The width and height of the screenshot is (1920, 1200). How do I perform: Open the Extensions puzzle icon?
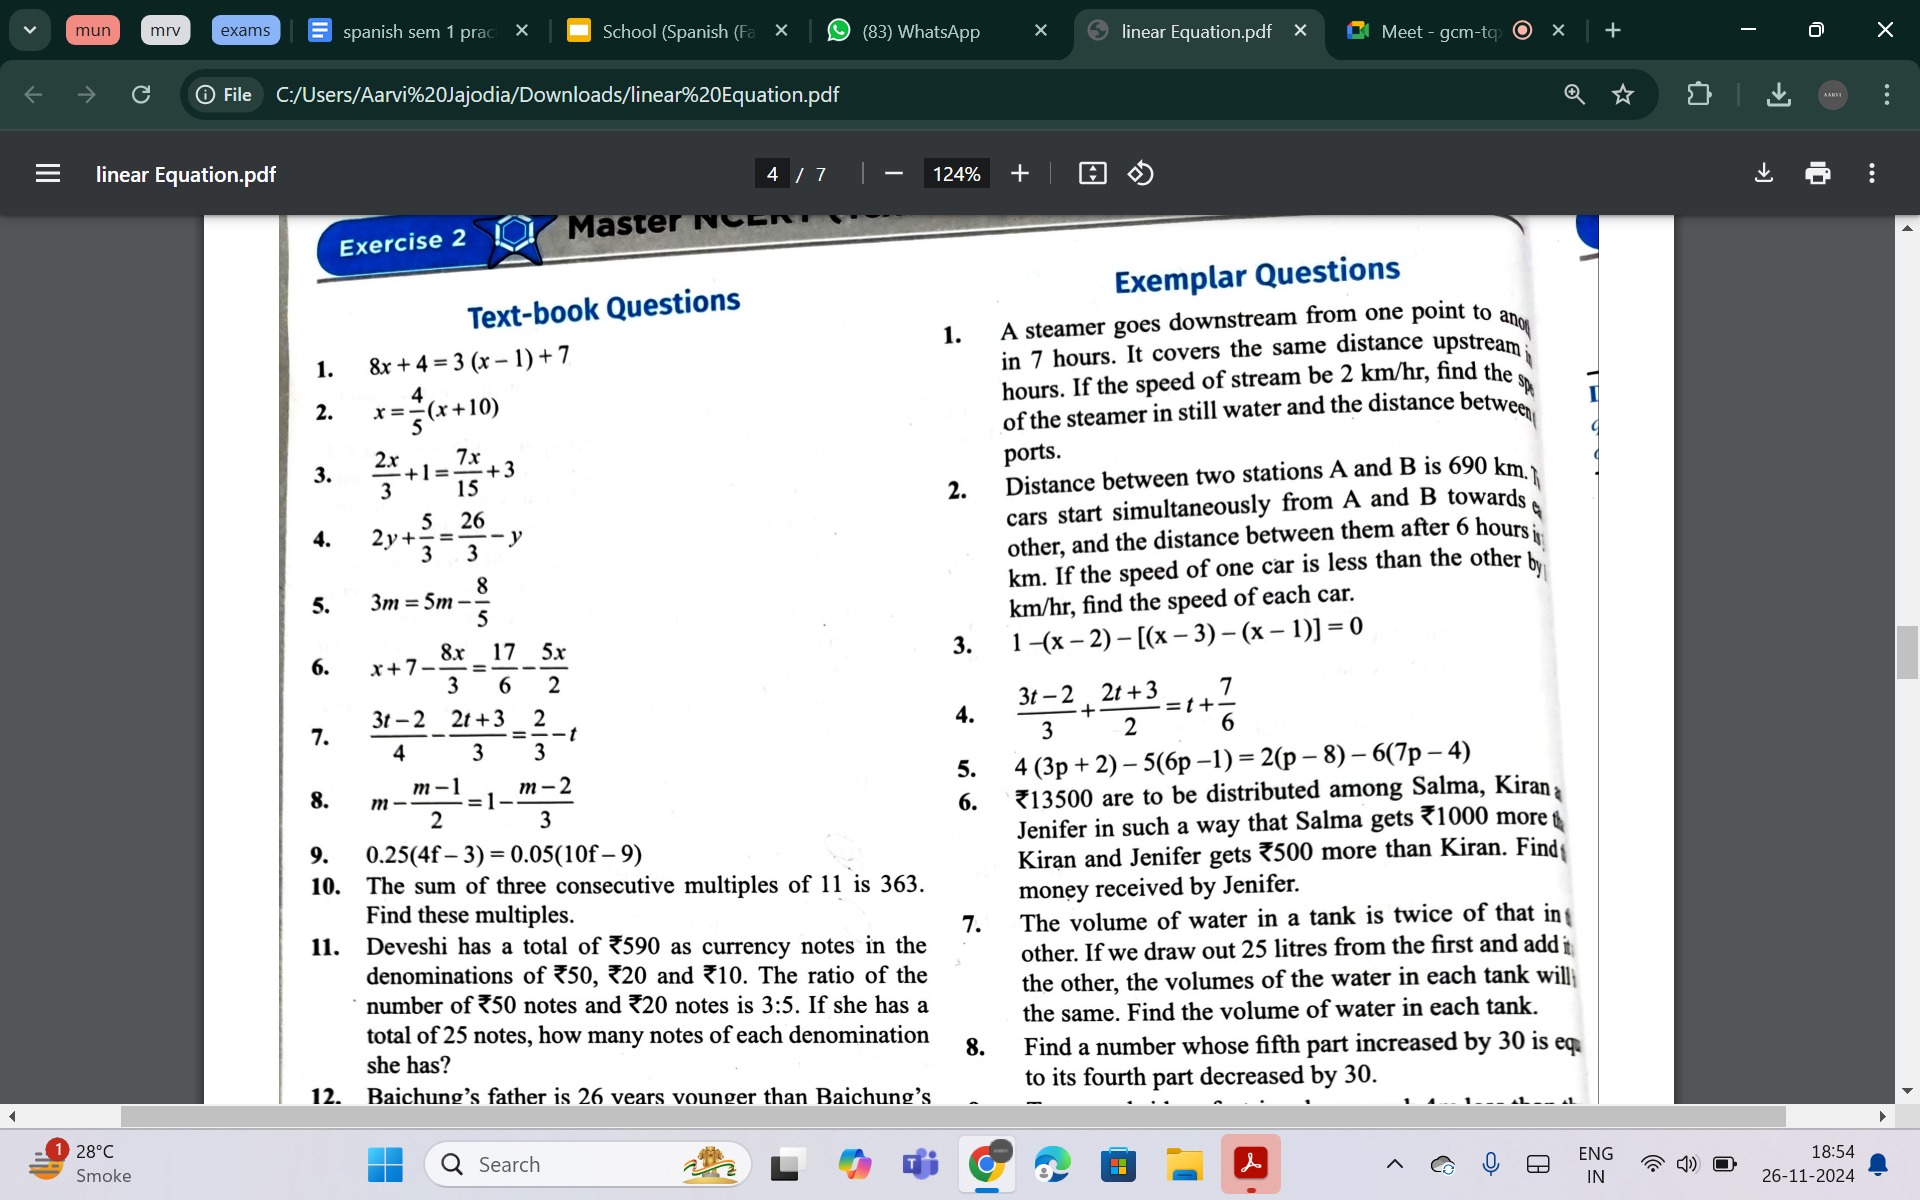pyautogui.click(x=1699, y=94)
